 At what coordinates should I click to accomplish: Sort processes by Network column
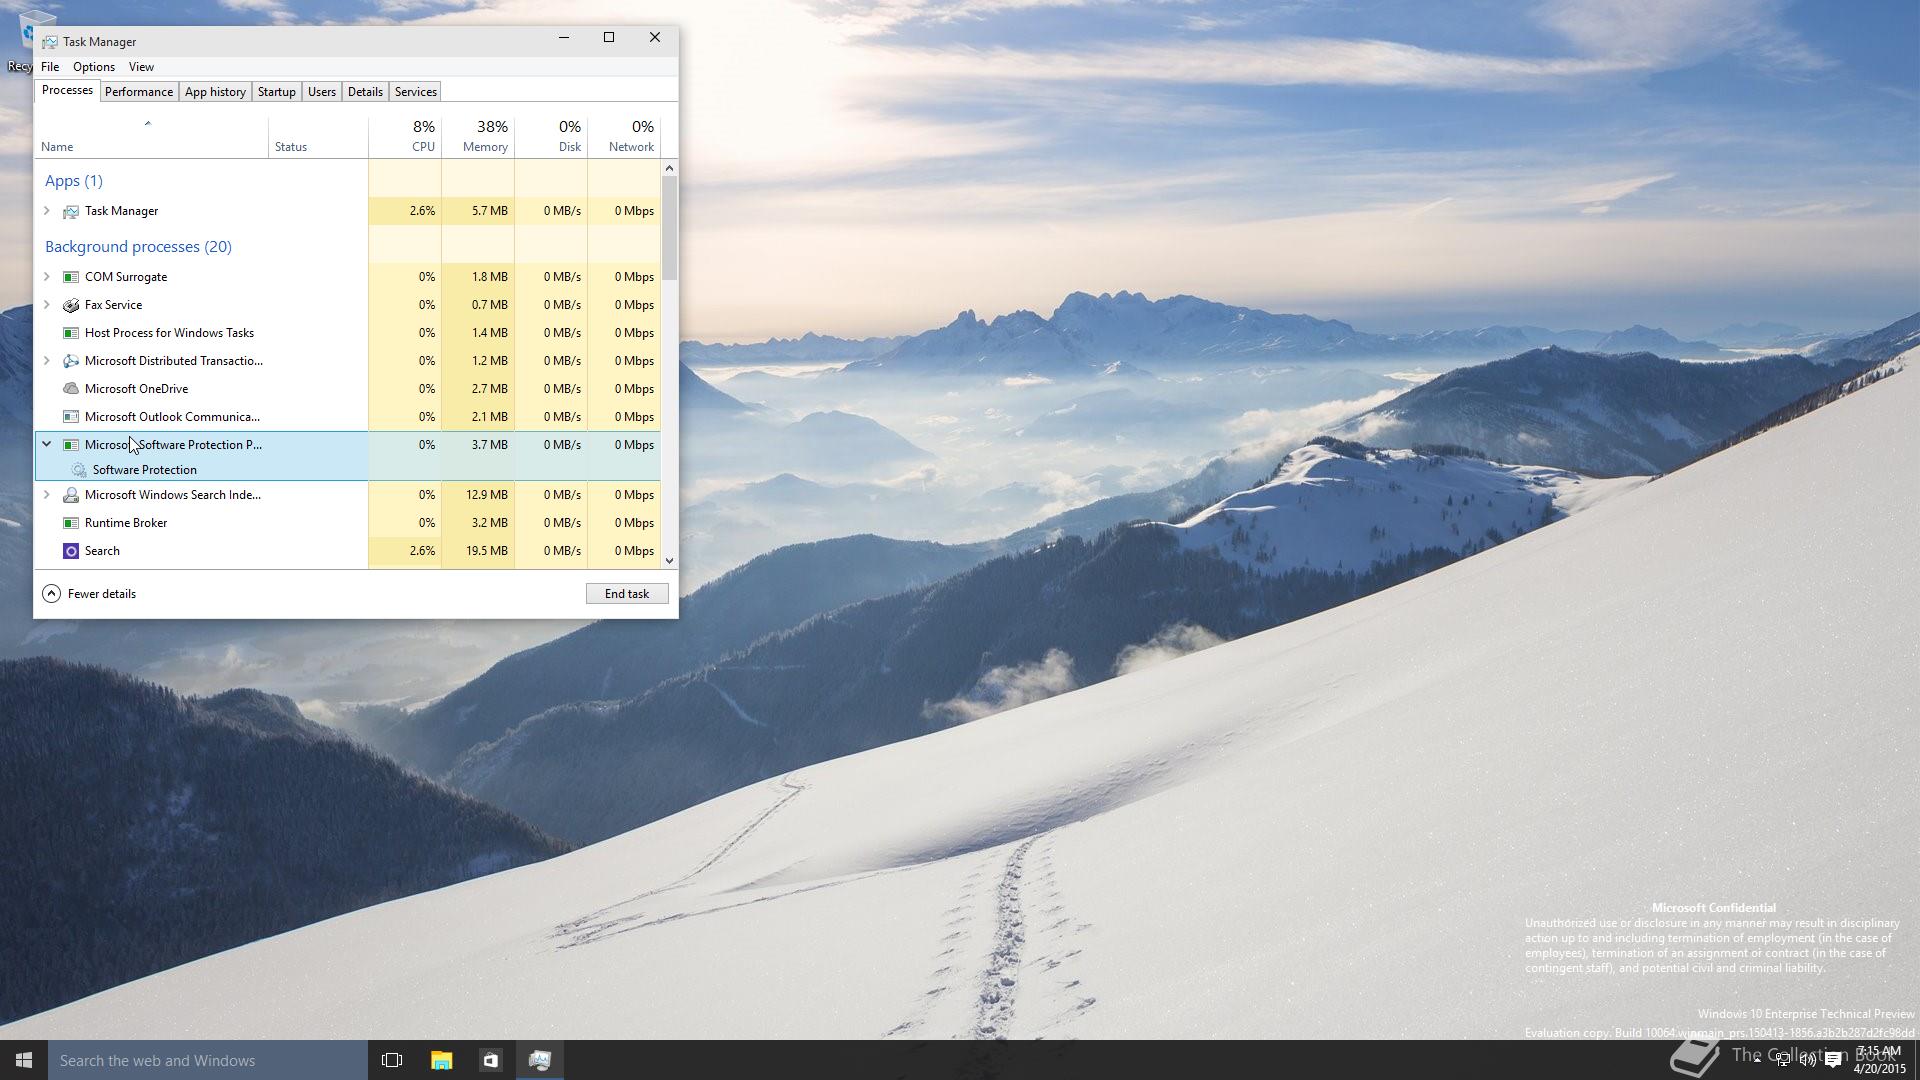624,138
